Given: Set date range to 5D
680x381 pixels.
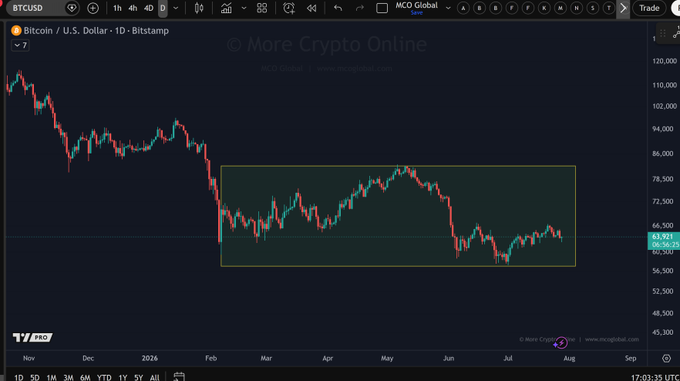Looking at the screenshot, I should point(35,378).
